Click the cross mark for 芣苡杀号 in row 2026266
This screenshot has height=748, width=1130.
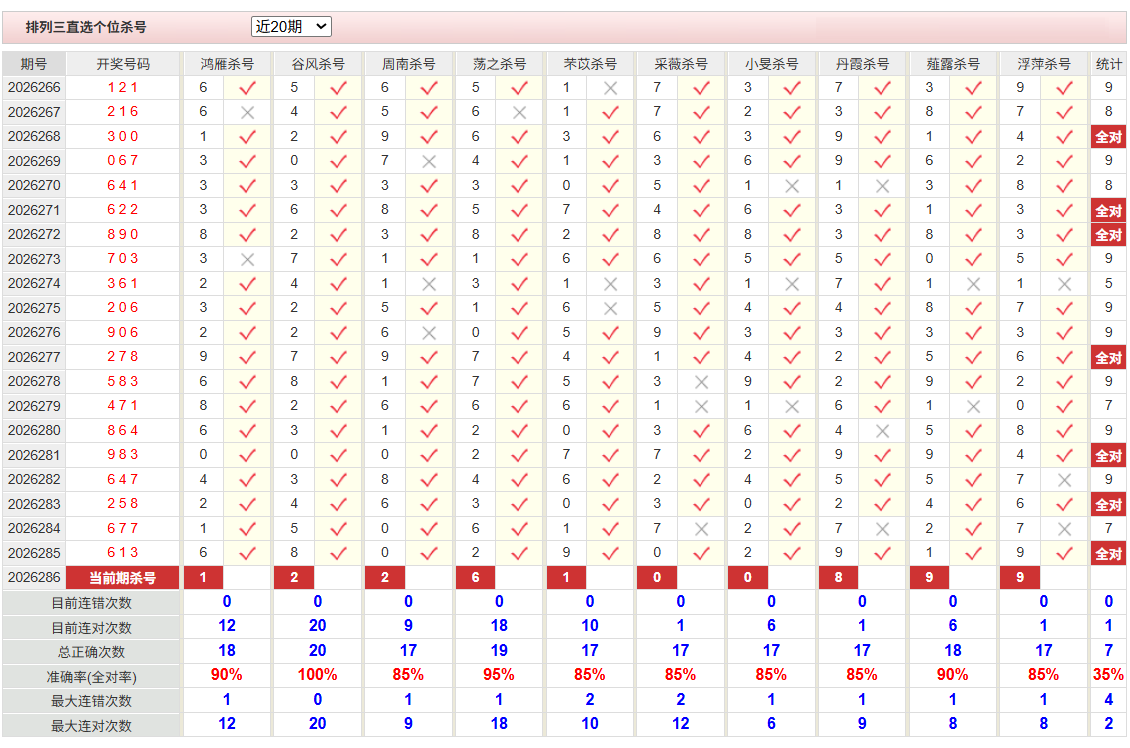610,88
